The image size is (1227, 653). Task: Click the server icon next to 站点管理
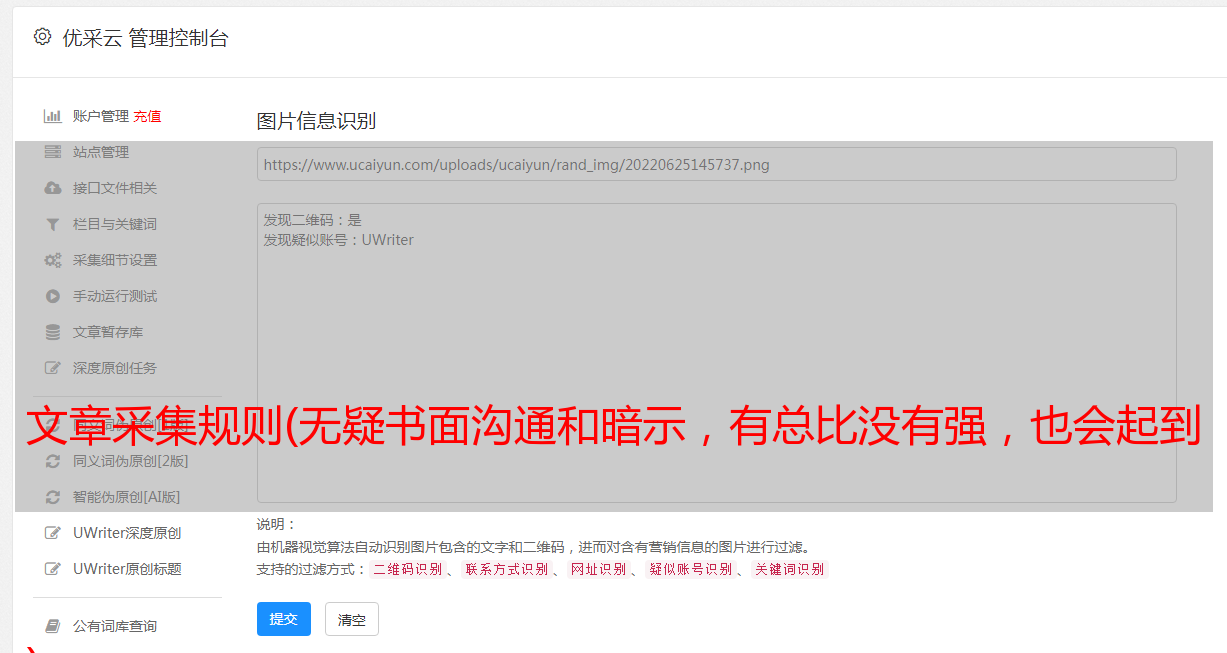(x=53, y=152)
